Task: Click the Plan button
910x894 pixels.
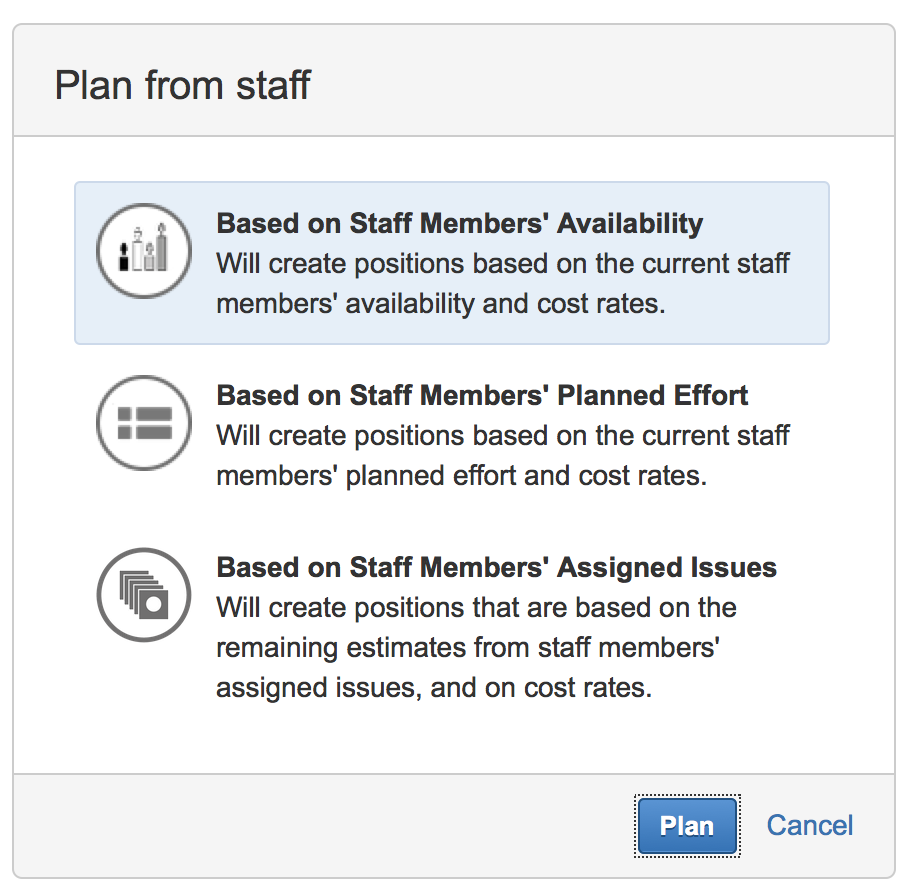Action: tap(687, 825)
